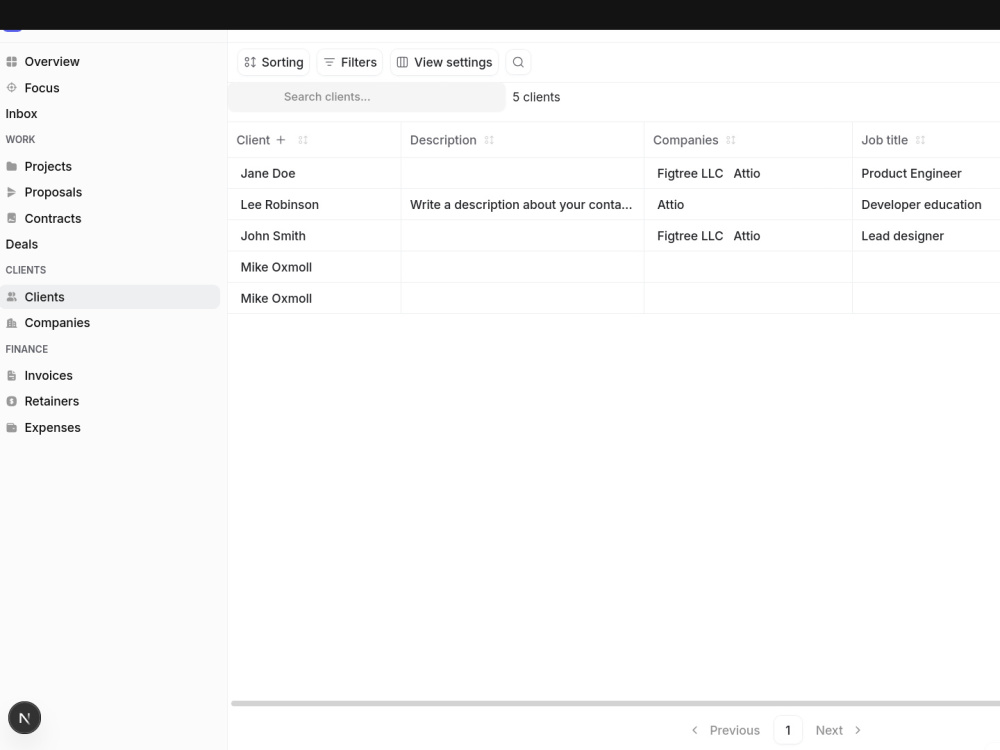Sort by the Job title column arrows

click(x=920, y=140)
